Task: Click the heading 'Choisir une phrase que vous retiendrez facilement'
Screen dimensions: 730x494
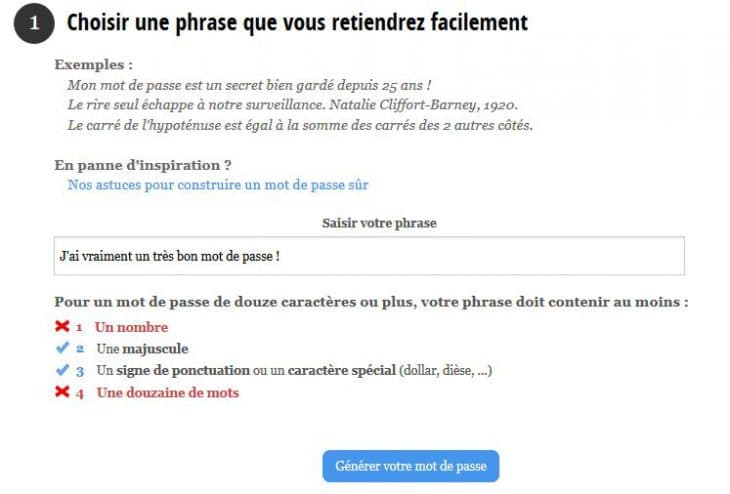Action: click(297, 22)
